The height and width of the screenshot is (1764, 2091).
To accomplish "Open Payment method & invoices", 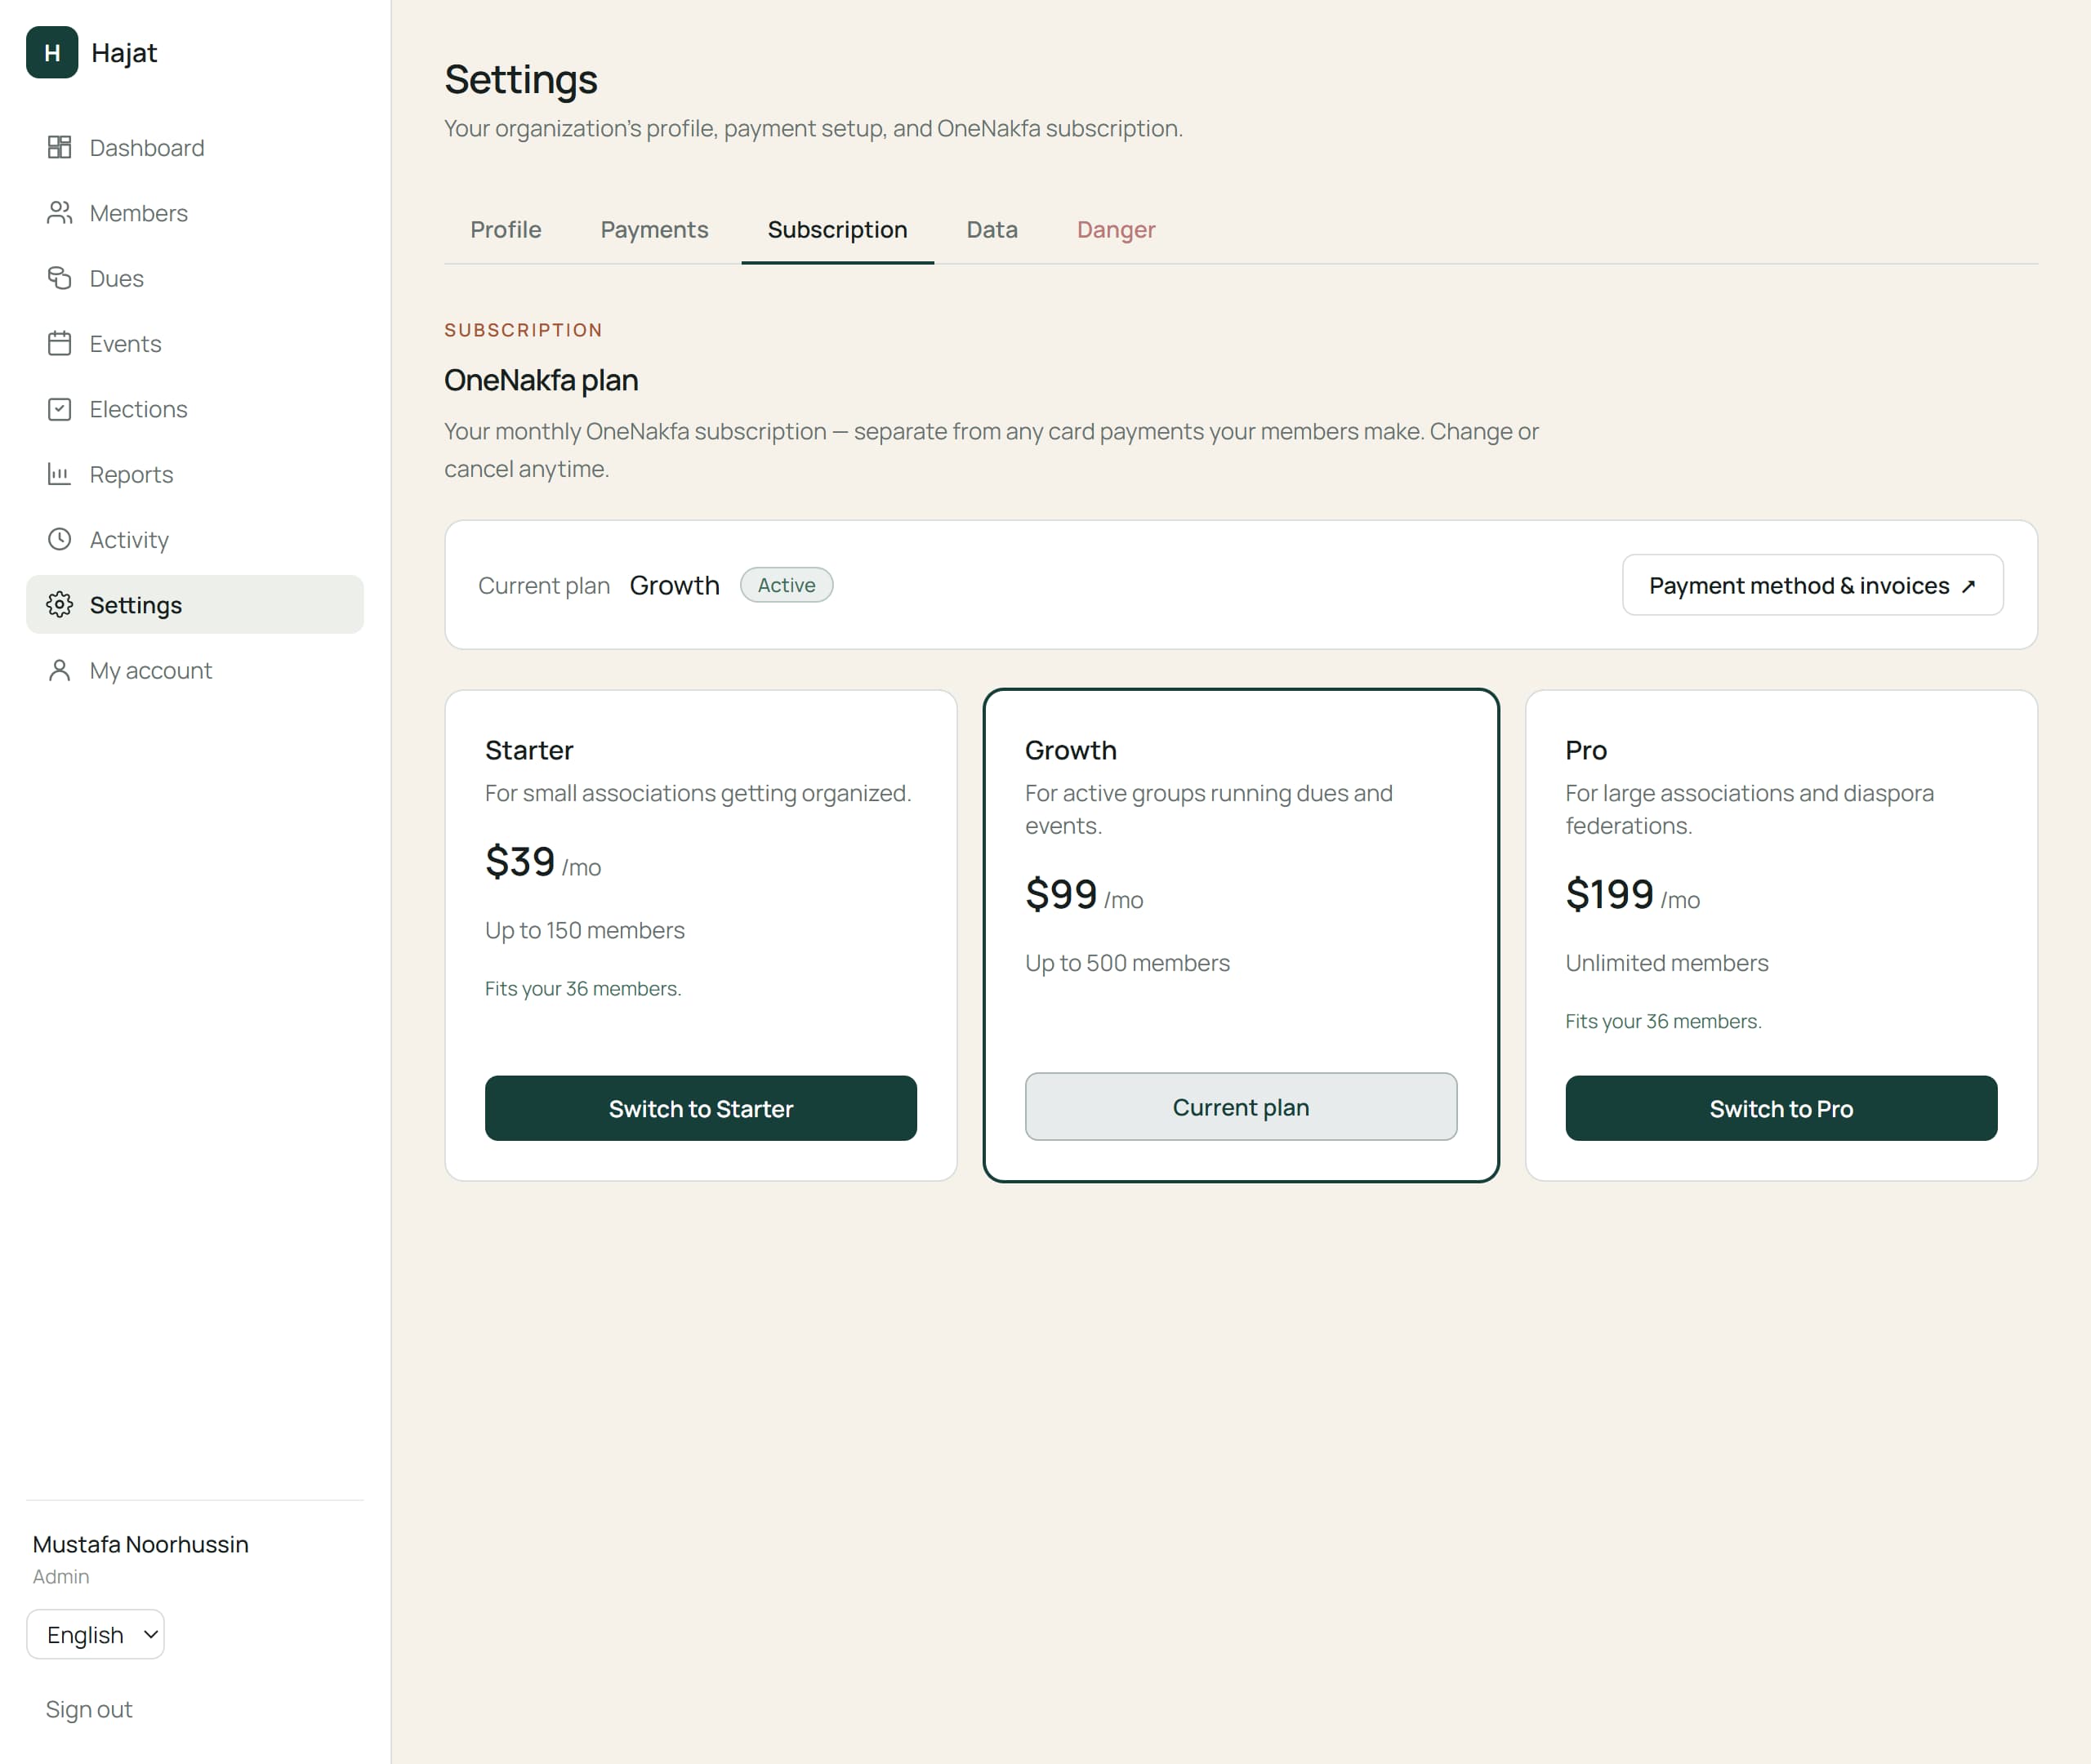I will pyautogui.click(x=1812, y=585).
